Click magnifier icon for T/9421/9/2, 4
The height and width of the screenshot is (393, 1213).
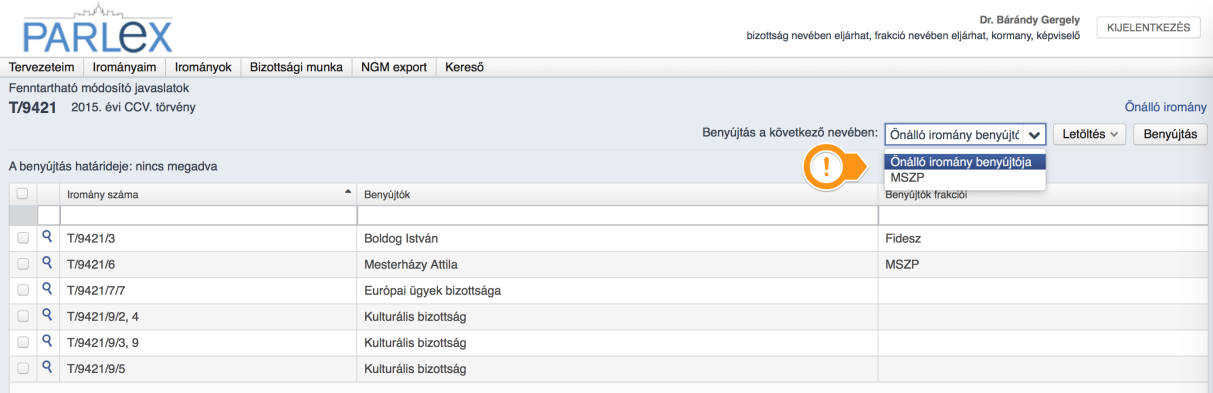[x=47, y=316]
